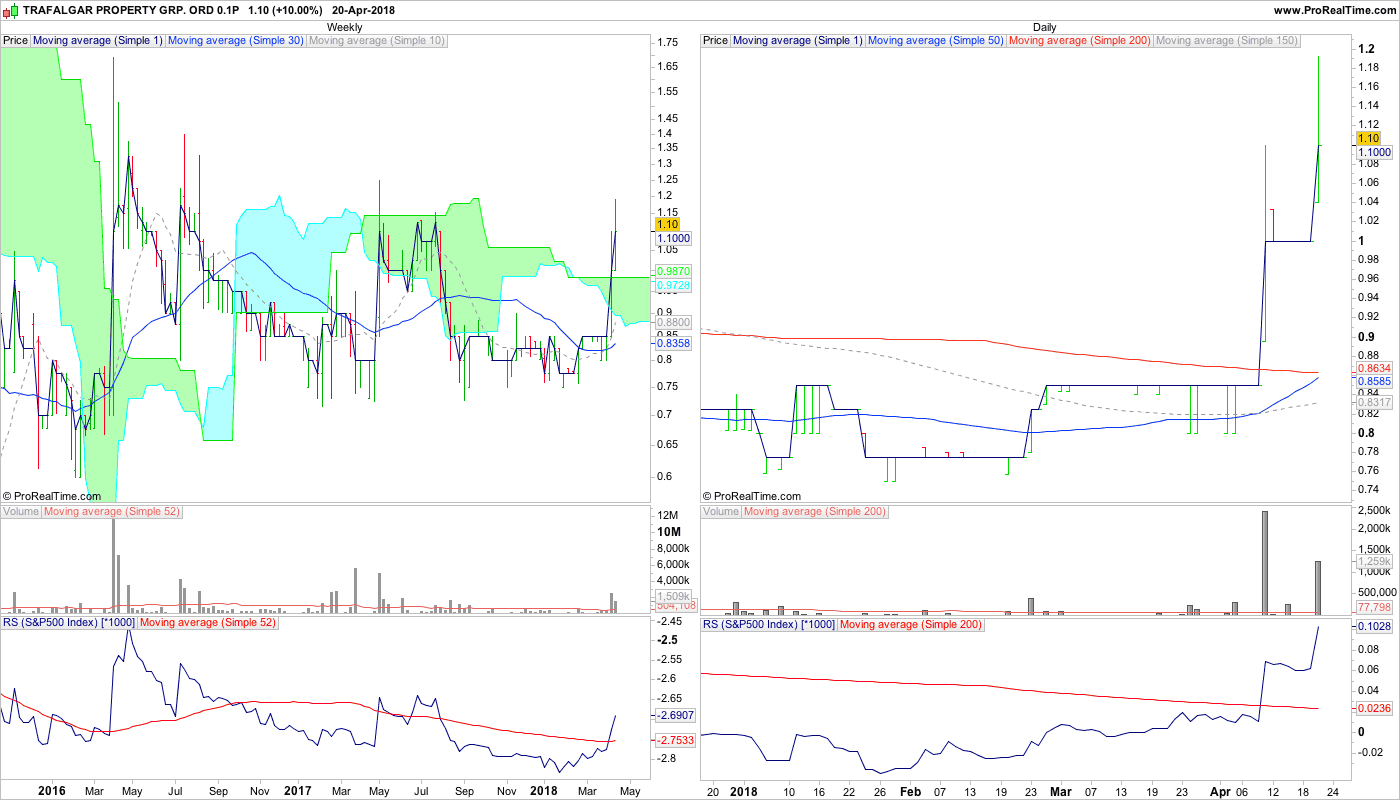Open the Price label on Daily chart
This screenshot has width=1400, height=800.
[716, 41]
